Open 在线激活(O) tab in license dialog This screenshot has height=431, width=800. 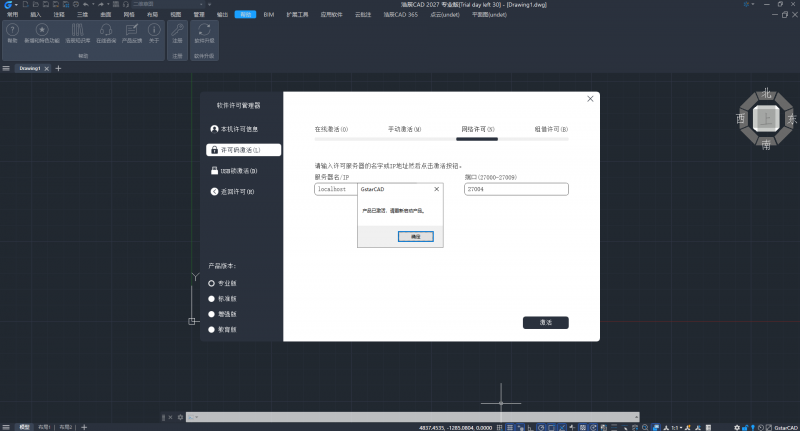pos(331,130)
